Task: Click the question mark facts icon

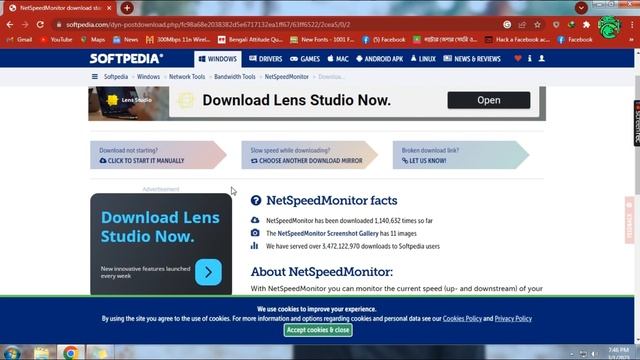Action: click(256, 200)
